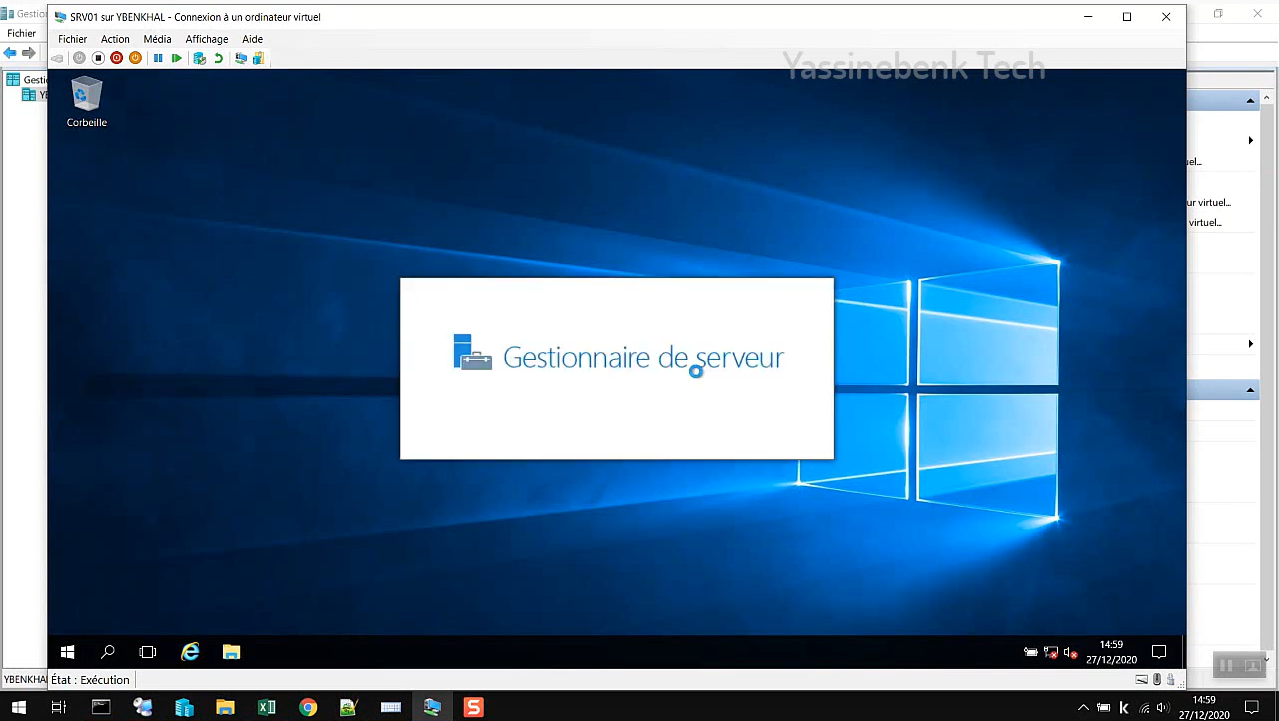This screenshot has height=721, width=1279.
Task: Click the forward arrow in Hyper-V Manager
Action: pyautogui.click(x=28, y=53)
